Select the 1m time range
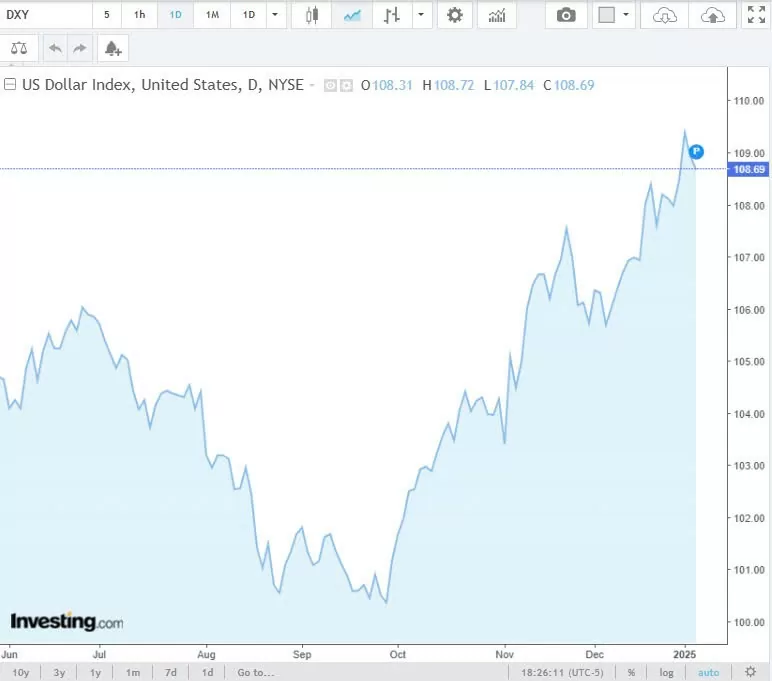Viewport: 772px width, 681px height. coord(132,672)
